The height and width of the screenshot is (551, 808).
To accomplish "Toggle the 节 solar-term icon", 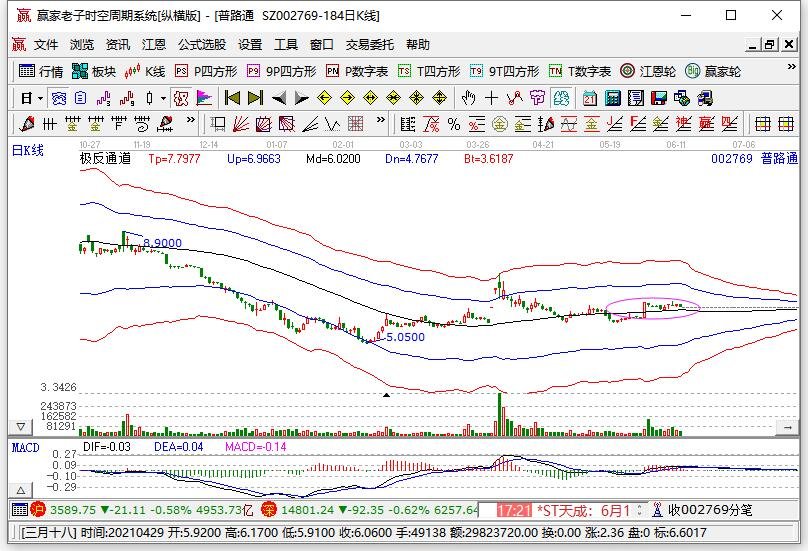I will [x=537, y=98].
